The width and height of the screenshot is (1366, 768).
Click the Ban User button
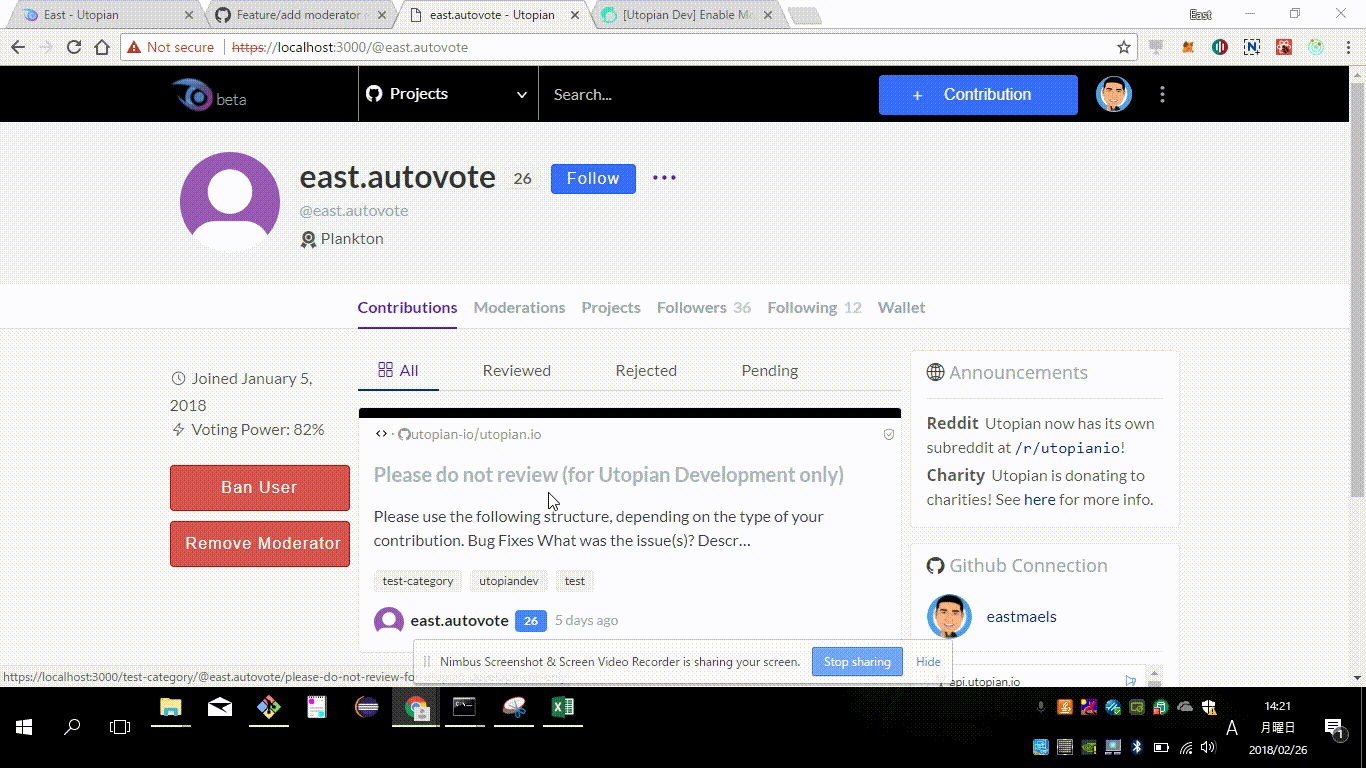pyautogui.click(x=260, y=488)
